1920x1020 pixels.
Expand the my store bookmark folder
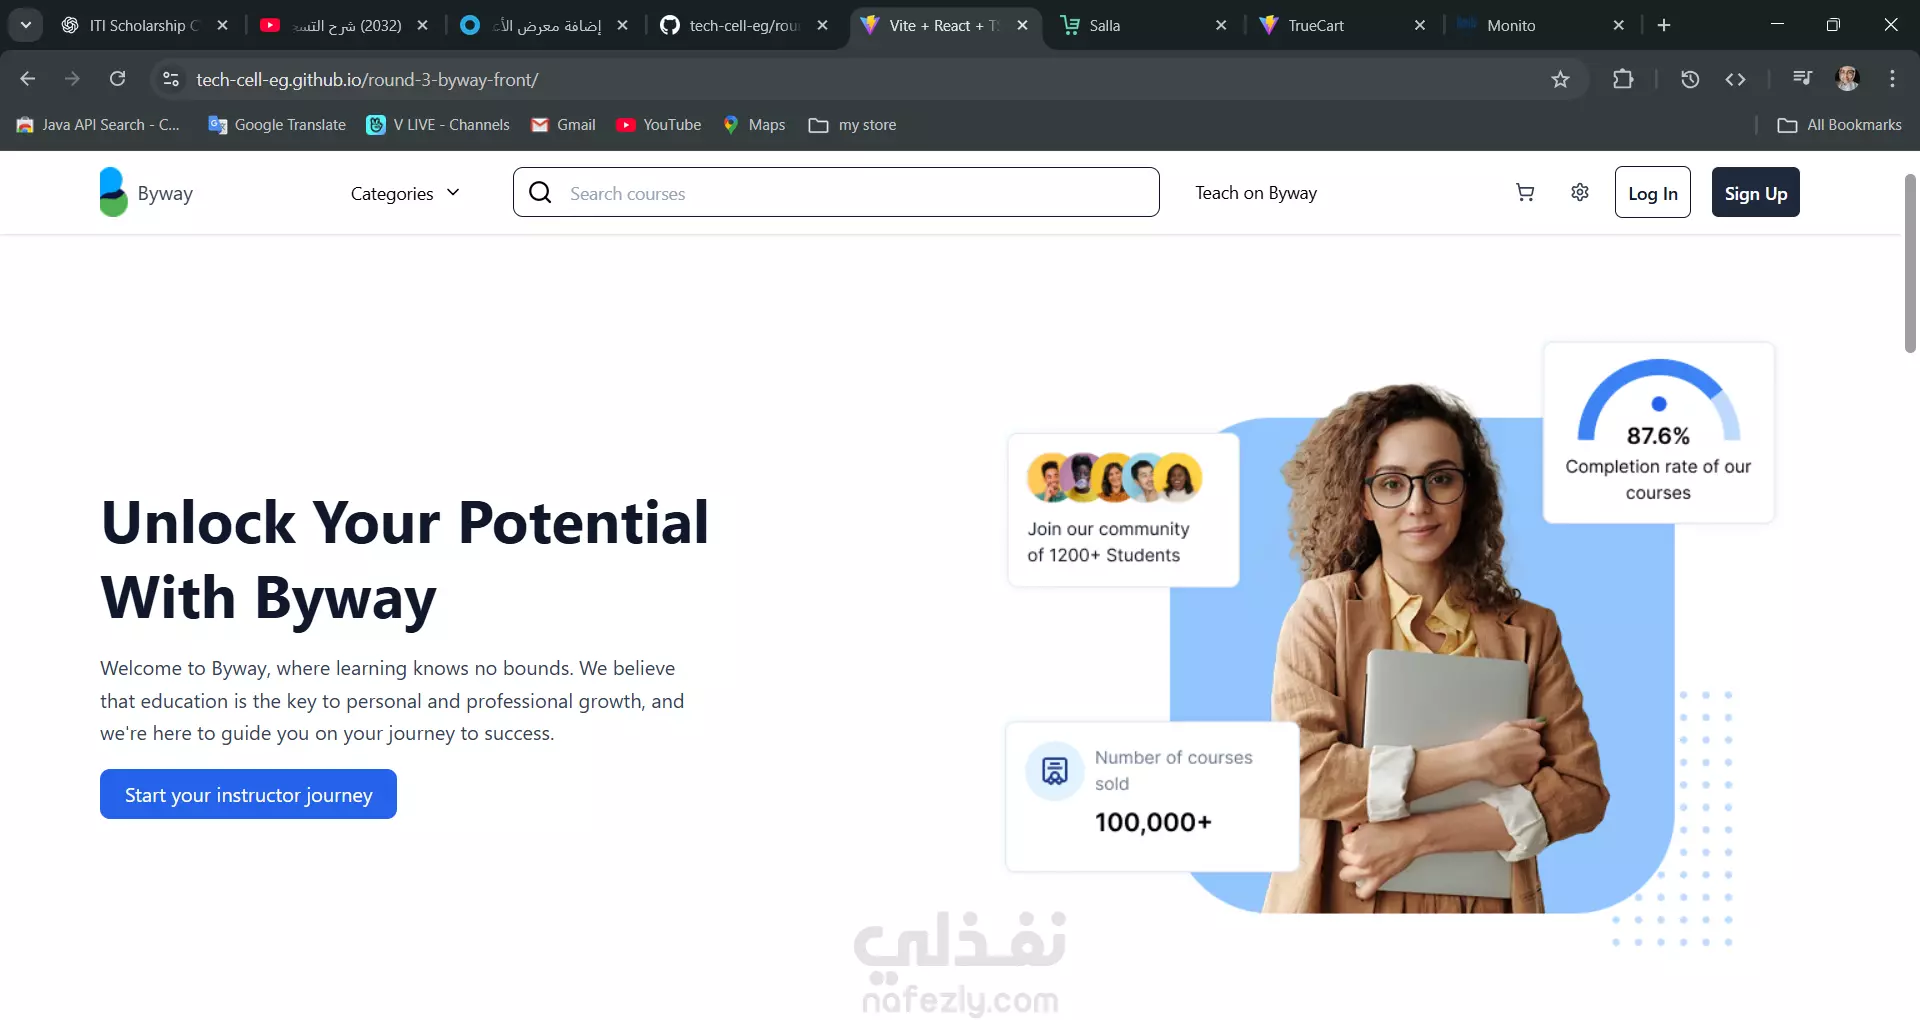pyautogui.click(x=852, y=125)
